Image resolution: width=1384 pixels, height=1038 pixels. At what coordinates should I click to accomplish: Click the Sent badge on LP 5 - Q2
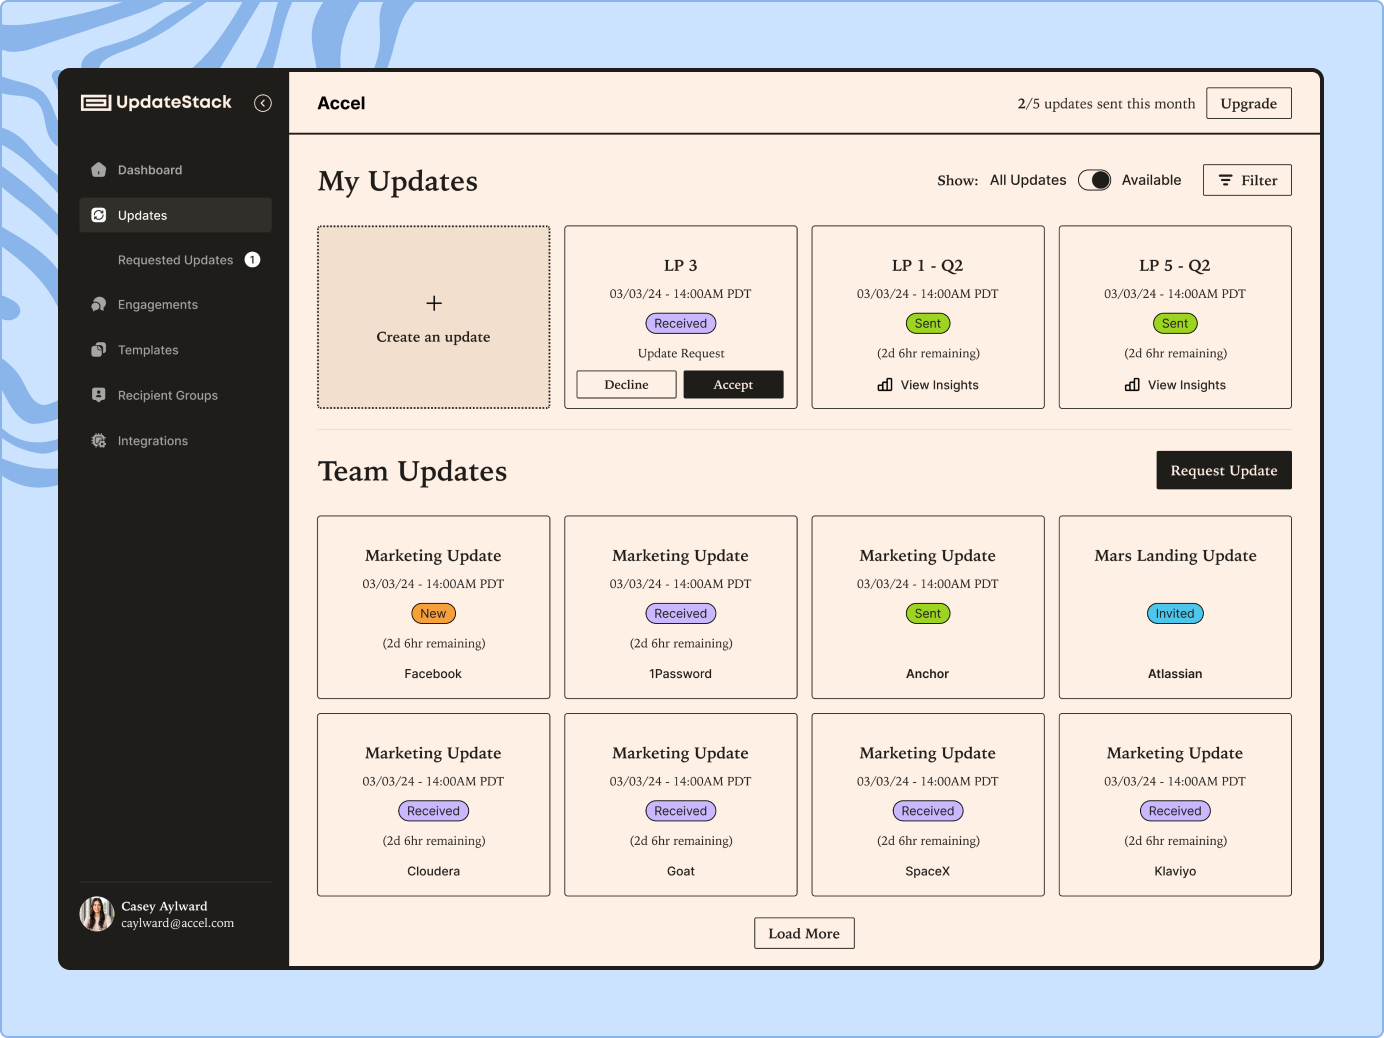click(1175, 323)
